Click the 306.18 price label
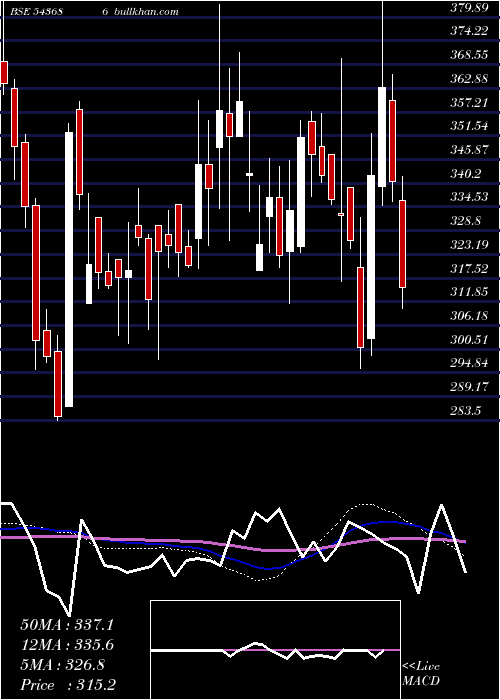The height and width of the screenshot is (700, 500). tap(469, 316)
